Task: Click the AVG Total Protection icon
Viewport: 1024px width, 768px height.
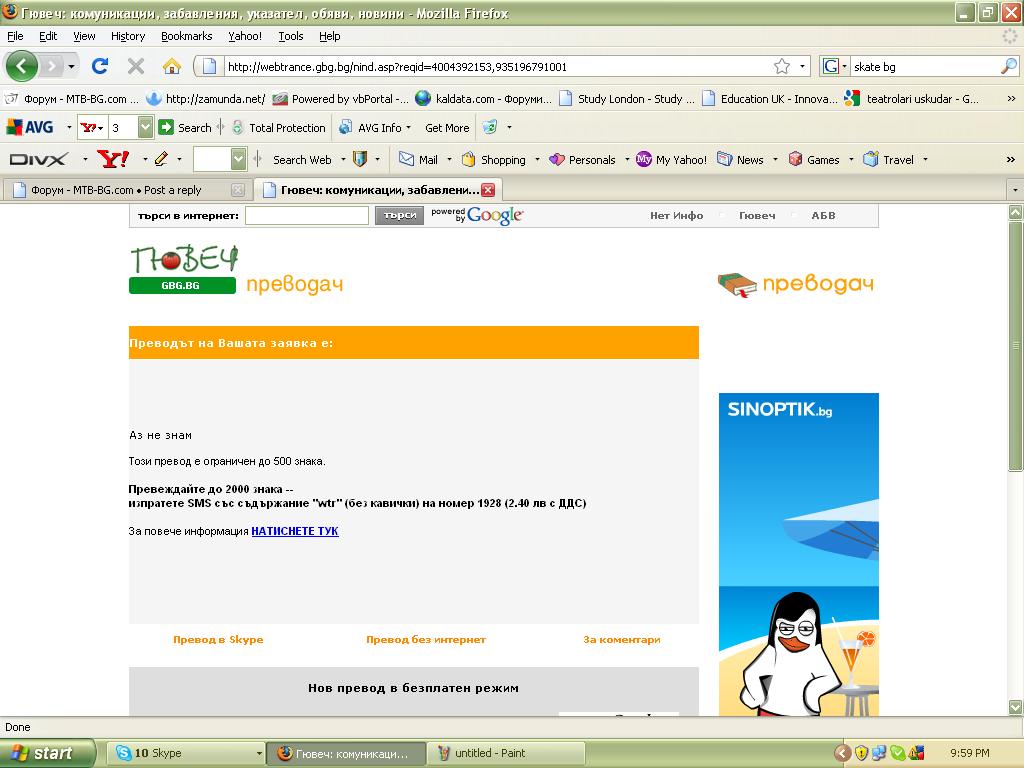Action: (238, 128)
